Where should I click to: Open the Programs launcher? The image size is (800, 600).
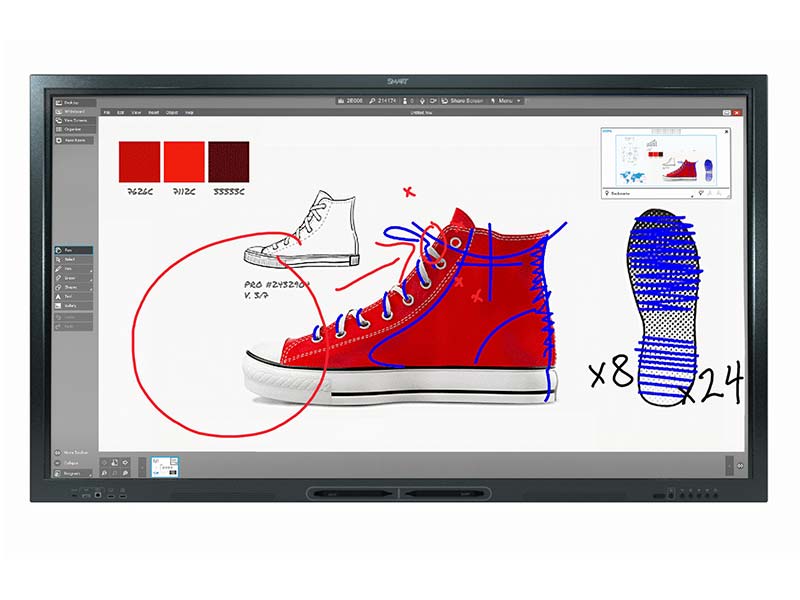point(73,473)
